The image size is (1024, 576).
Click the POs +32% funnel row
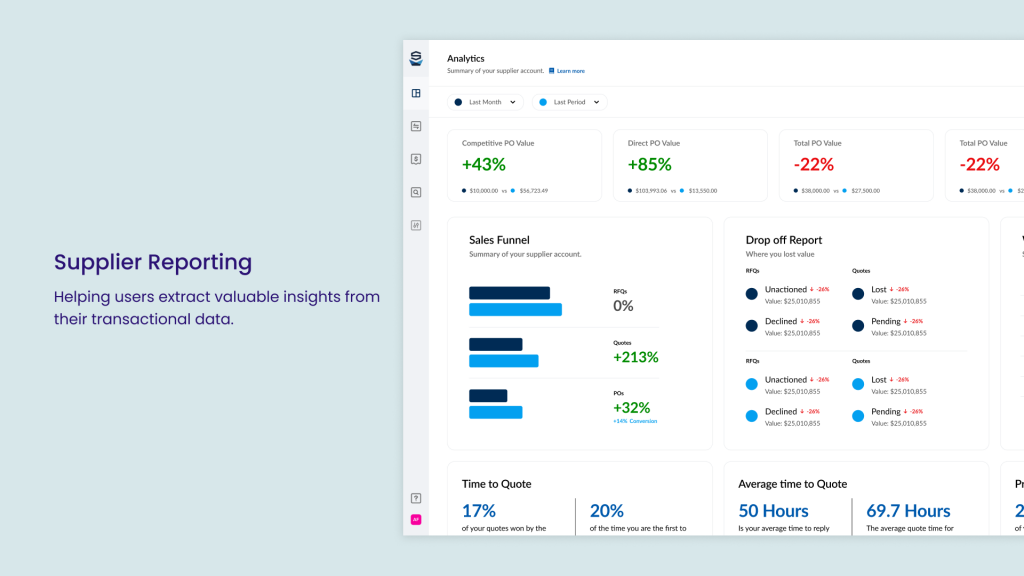564,404
